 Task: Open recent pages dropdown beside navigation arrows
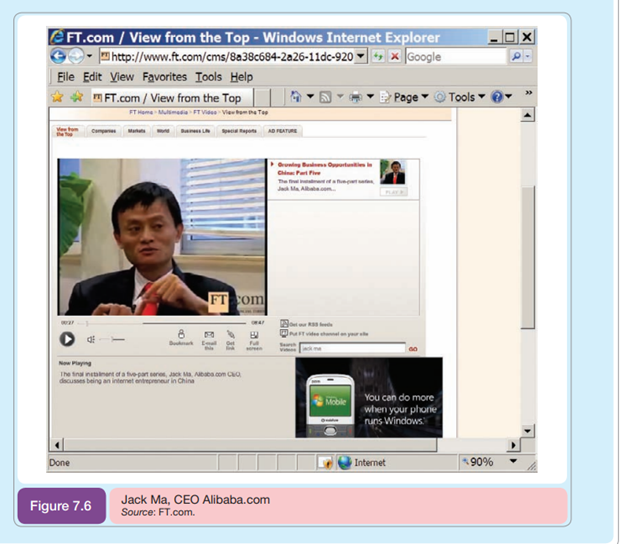point(90,56)
